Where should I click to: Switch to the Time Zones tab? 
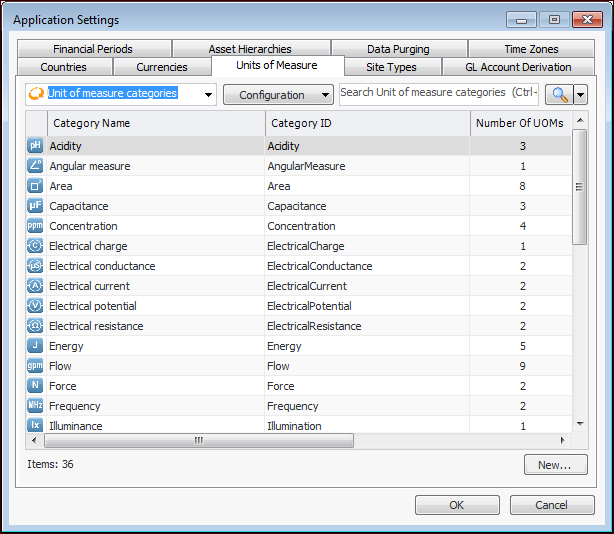(x=531, y=49)
